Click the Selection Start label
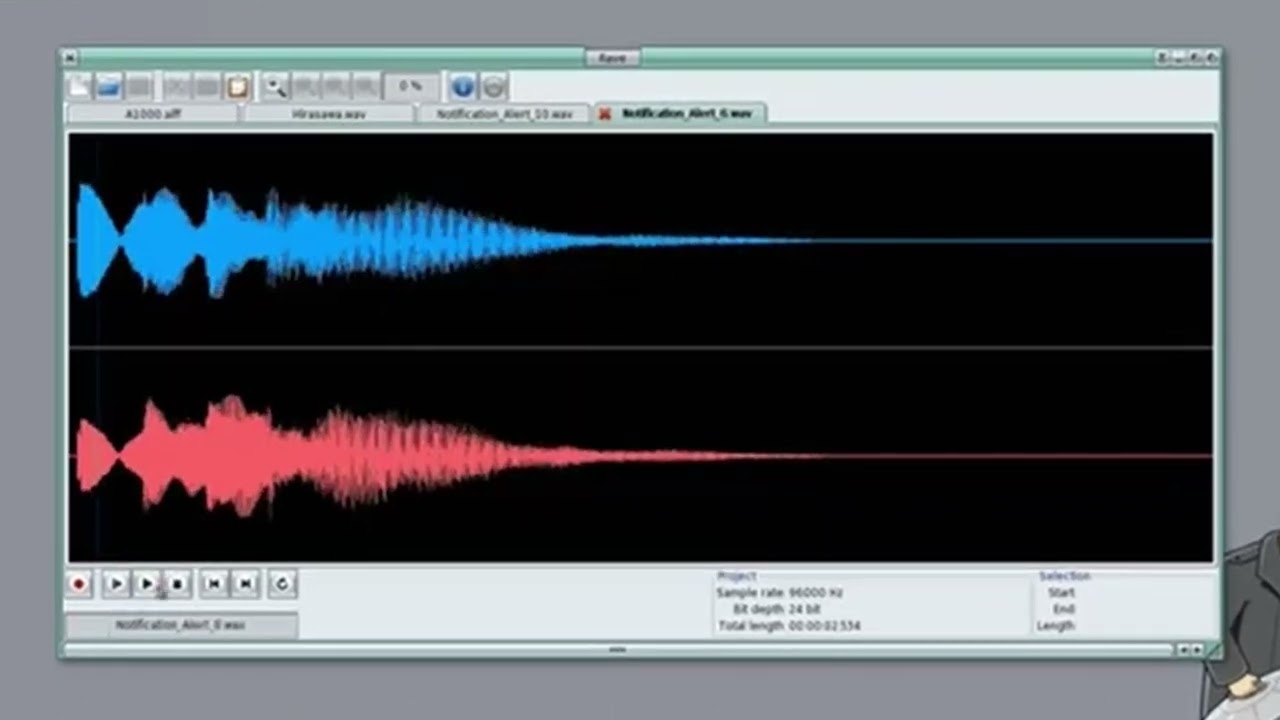Image resolution: width=1280 pixels, height=720 pixels. click(1061, 593)
